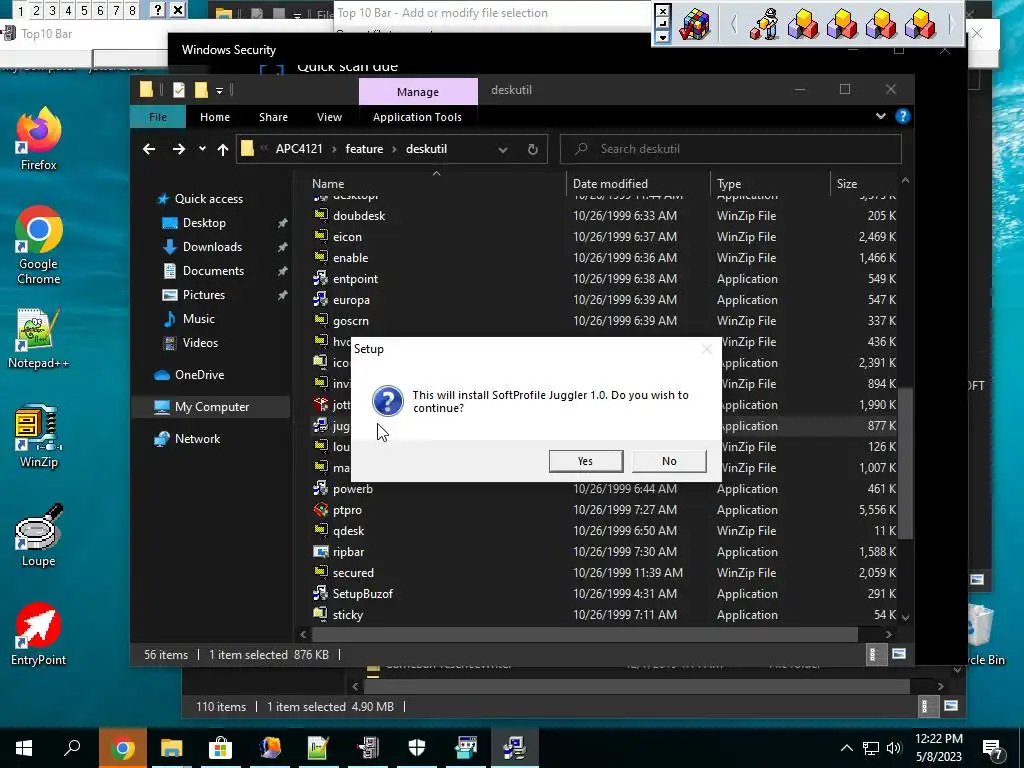The width and height of the screenshot is (1024, 768).
Task: Show hidden system tray icons
Action: (x=846, y=748)
